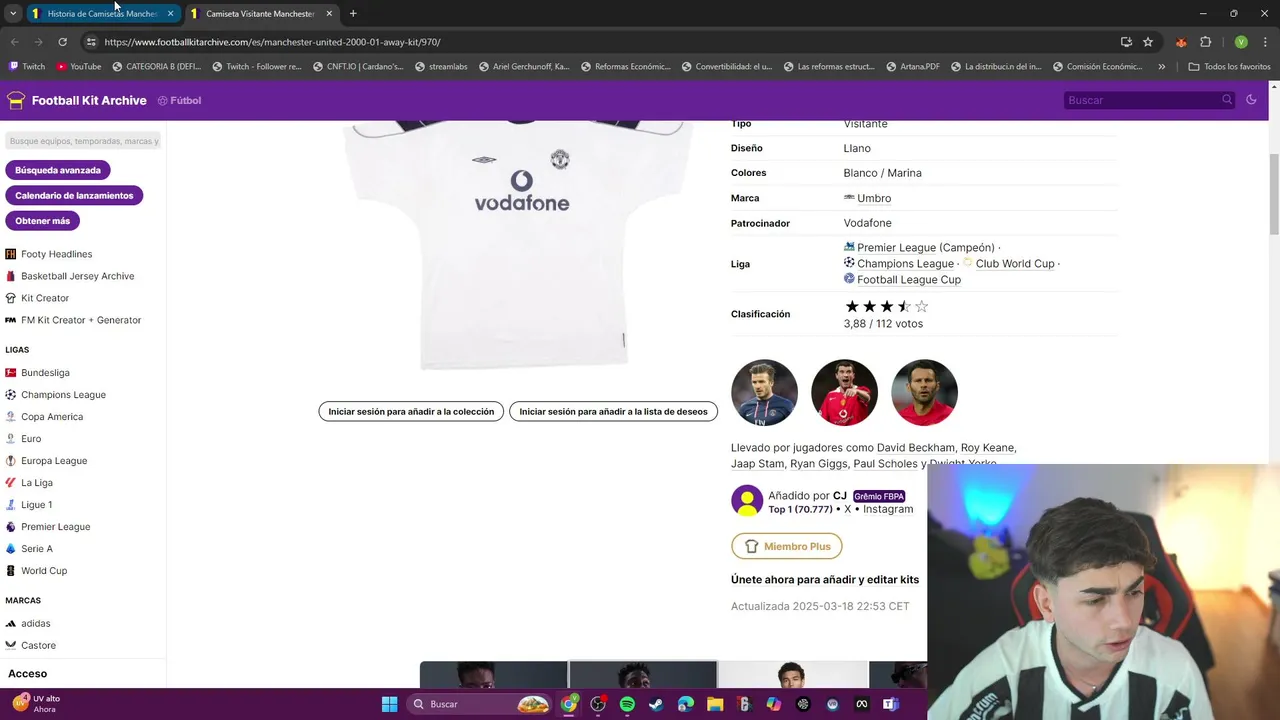This screenshot has height=720, width=1280.
Task: Open the Twitch bookmark
Action: (x=27, y=67)
